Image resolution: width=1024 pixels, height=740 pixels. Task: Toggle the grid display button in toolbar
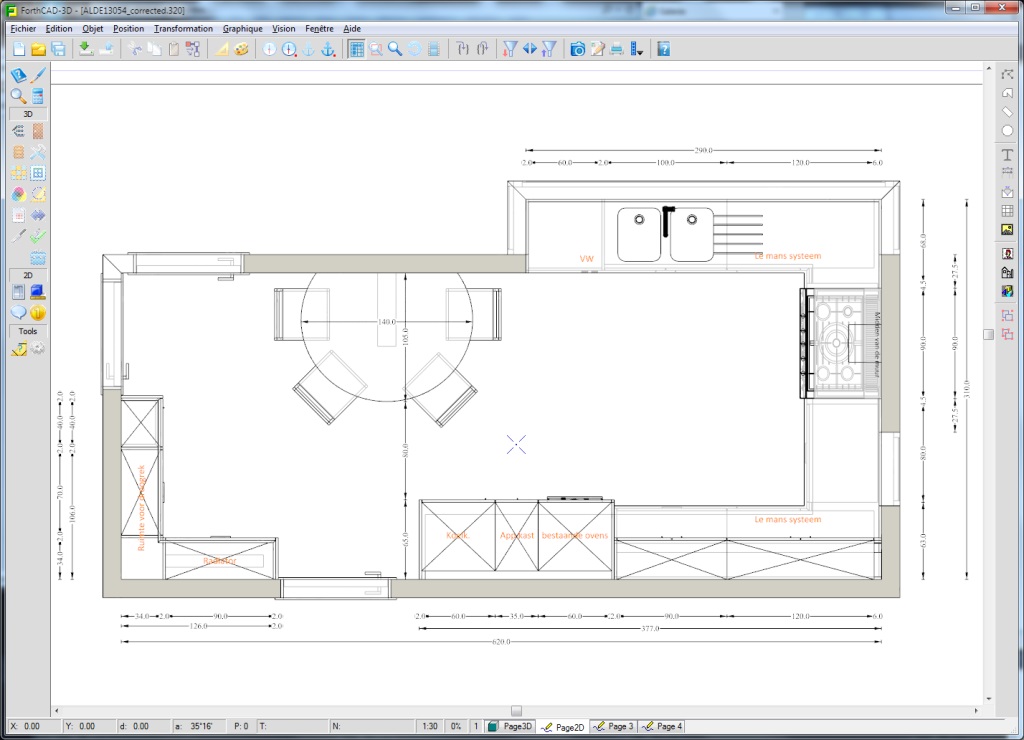(356, 49)
